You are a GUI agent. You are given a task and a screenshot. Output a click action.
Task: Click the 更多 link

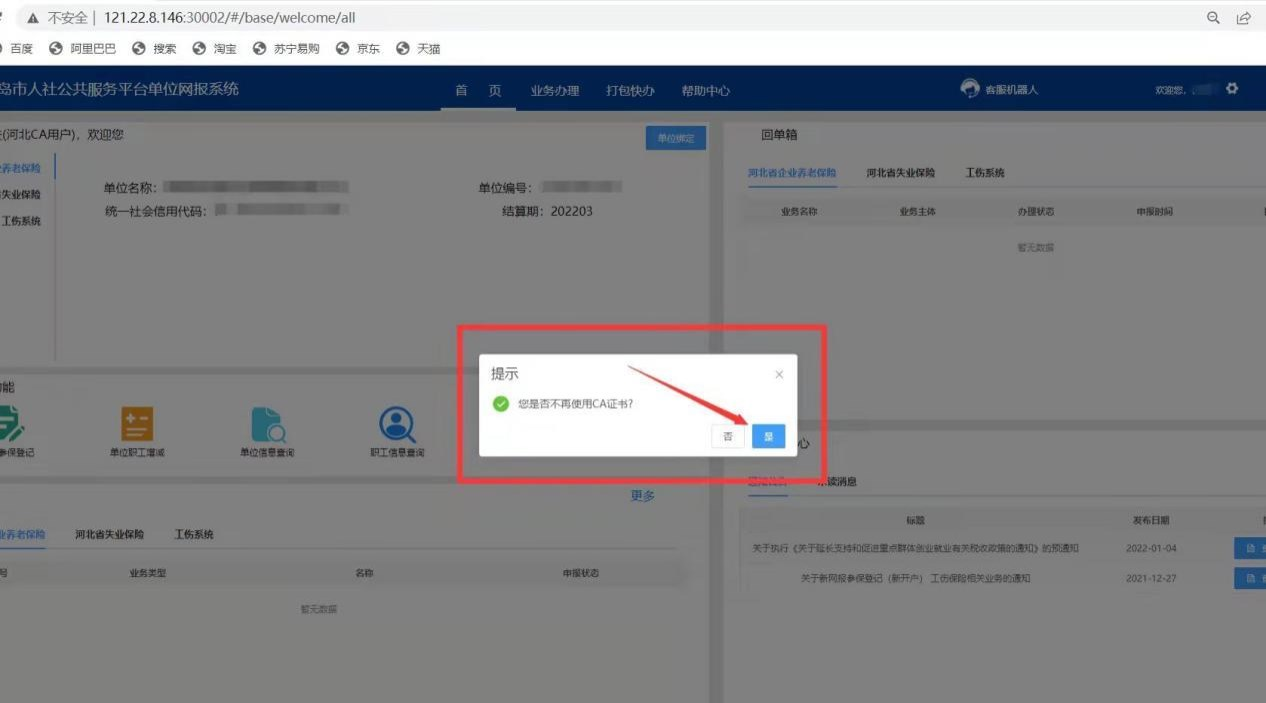pyautogui.click(x=642, y=496)
